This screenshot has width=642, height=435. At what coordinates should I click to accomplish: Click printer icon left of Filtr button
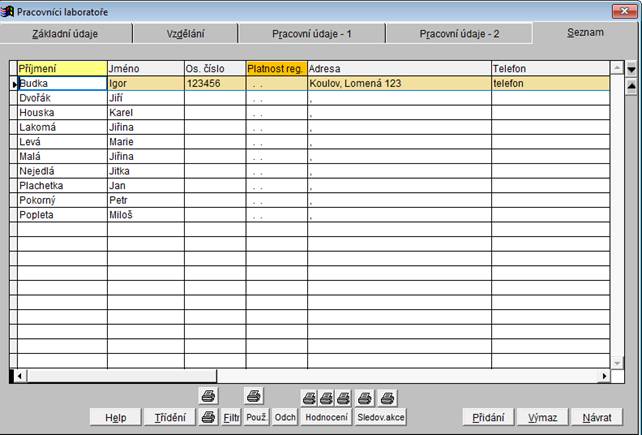point(208,417)
